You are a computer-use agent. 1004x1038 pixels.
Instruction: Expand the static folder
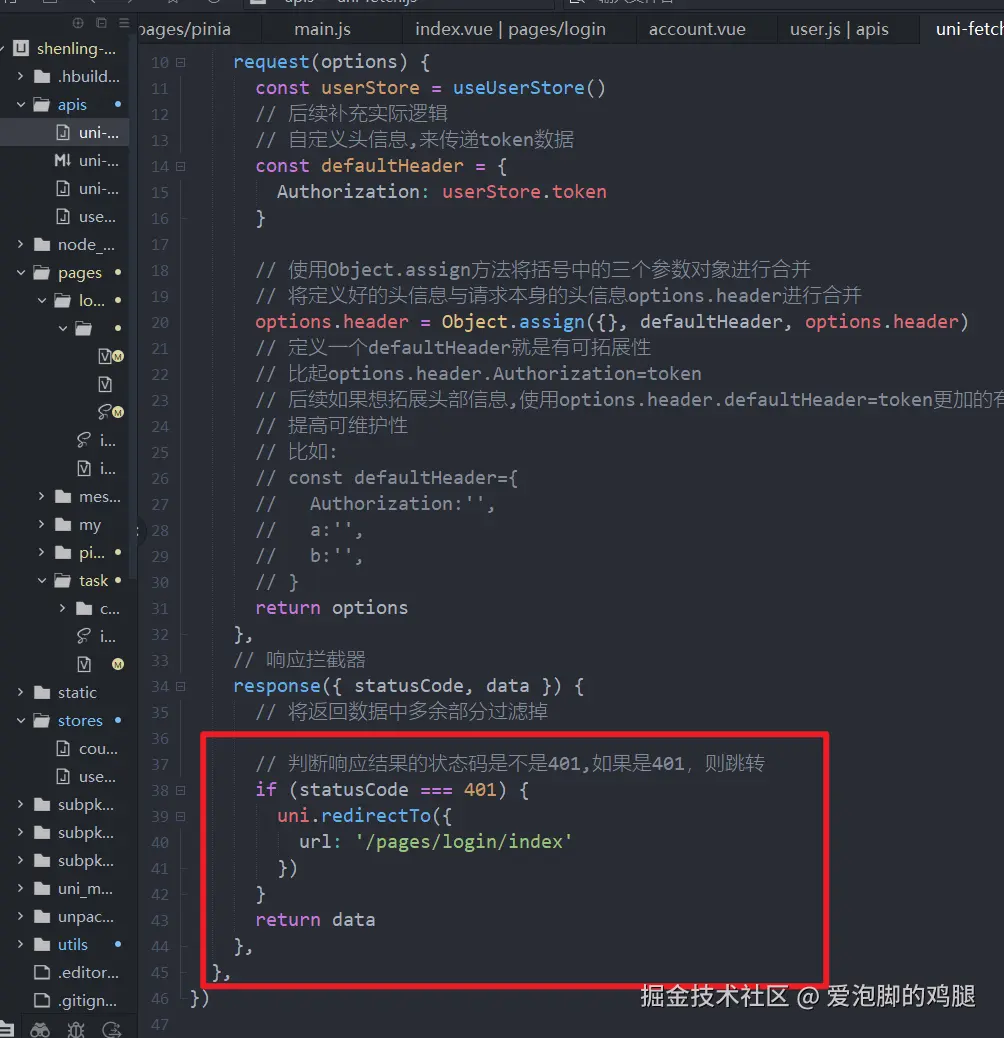21,692
